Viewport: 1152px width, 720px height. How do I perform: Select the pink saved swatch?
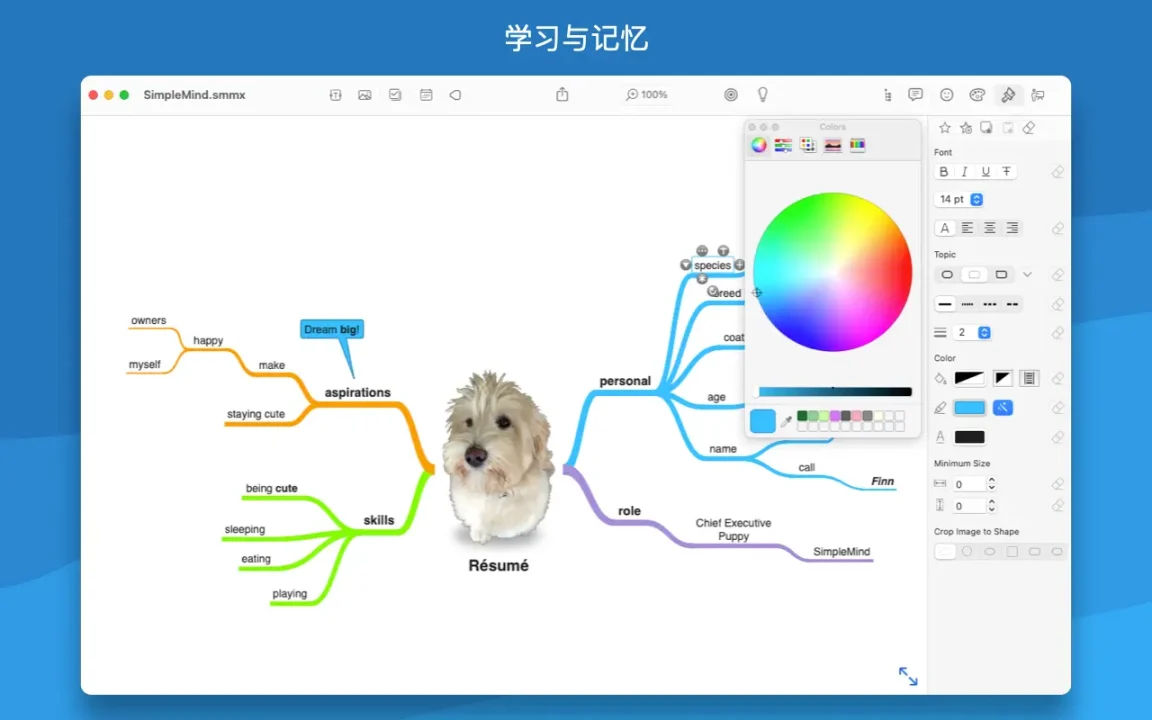(857, 416)
